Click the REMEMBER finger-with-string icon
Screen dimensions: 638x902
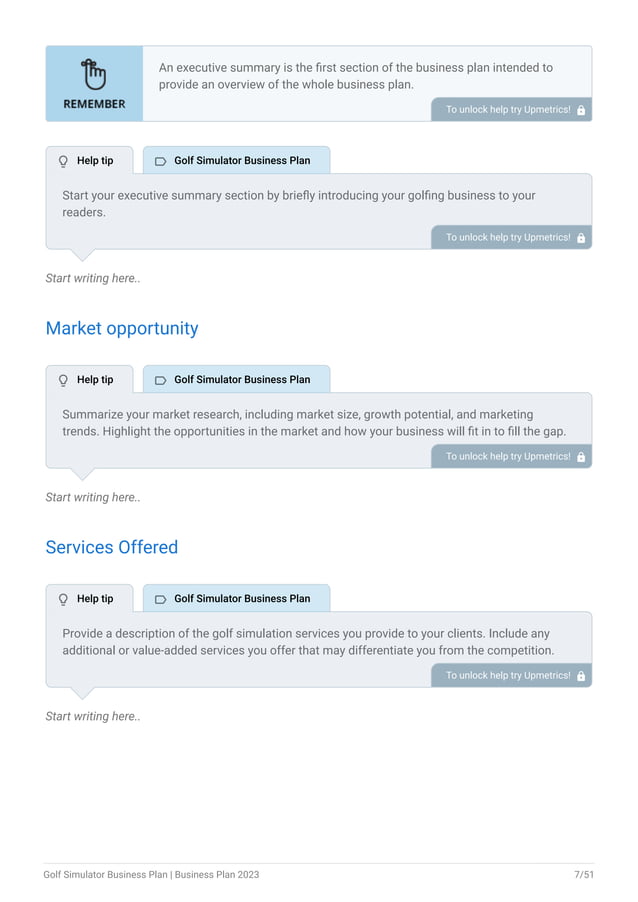pos(94,74)
